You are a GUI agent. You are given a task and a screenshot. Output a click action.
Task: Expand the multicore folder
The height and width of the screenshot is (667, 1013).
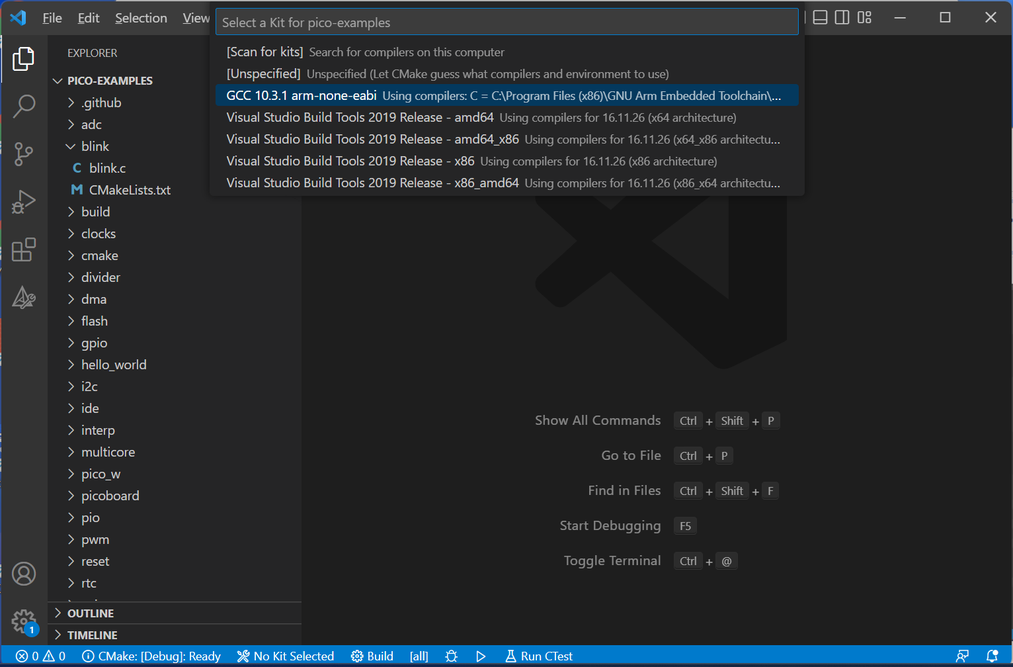point(174,452)
